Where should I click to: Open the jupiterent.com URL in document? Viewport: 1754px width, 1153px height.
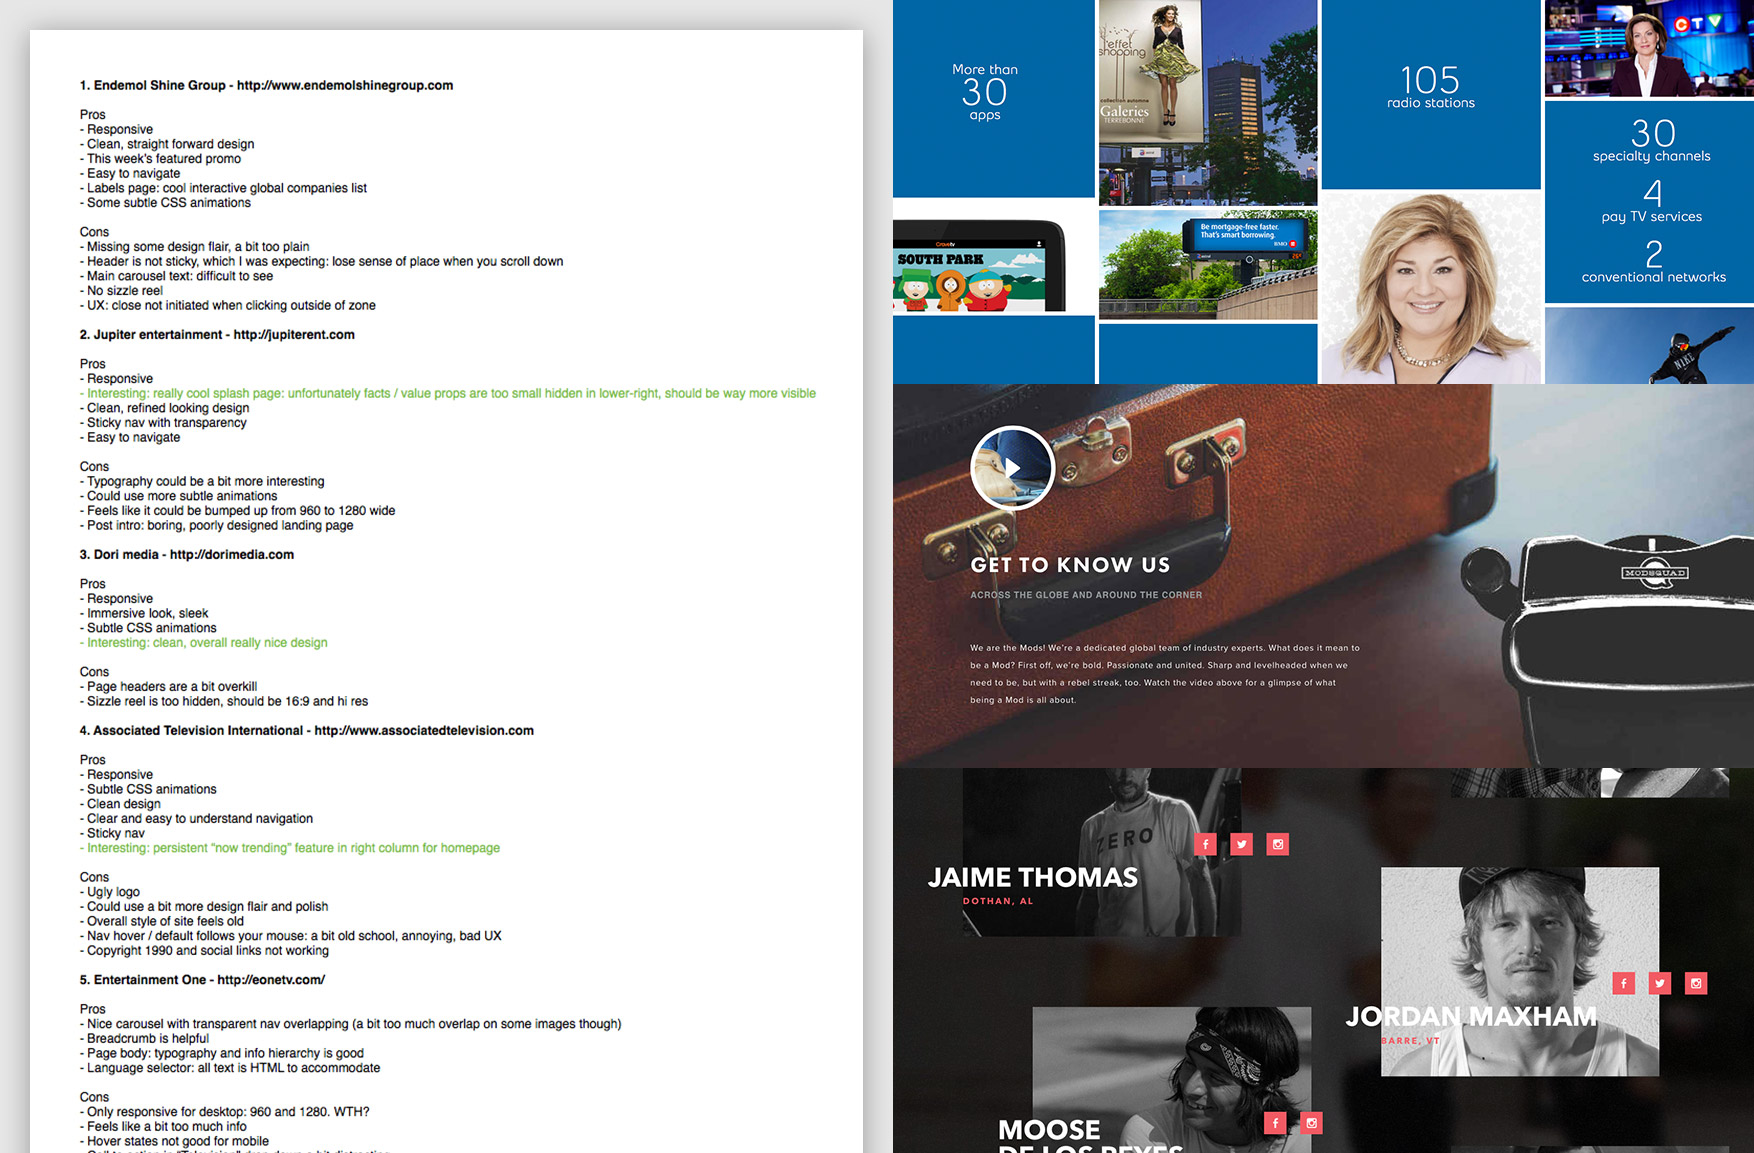(294, 335)
